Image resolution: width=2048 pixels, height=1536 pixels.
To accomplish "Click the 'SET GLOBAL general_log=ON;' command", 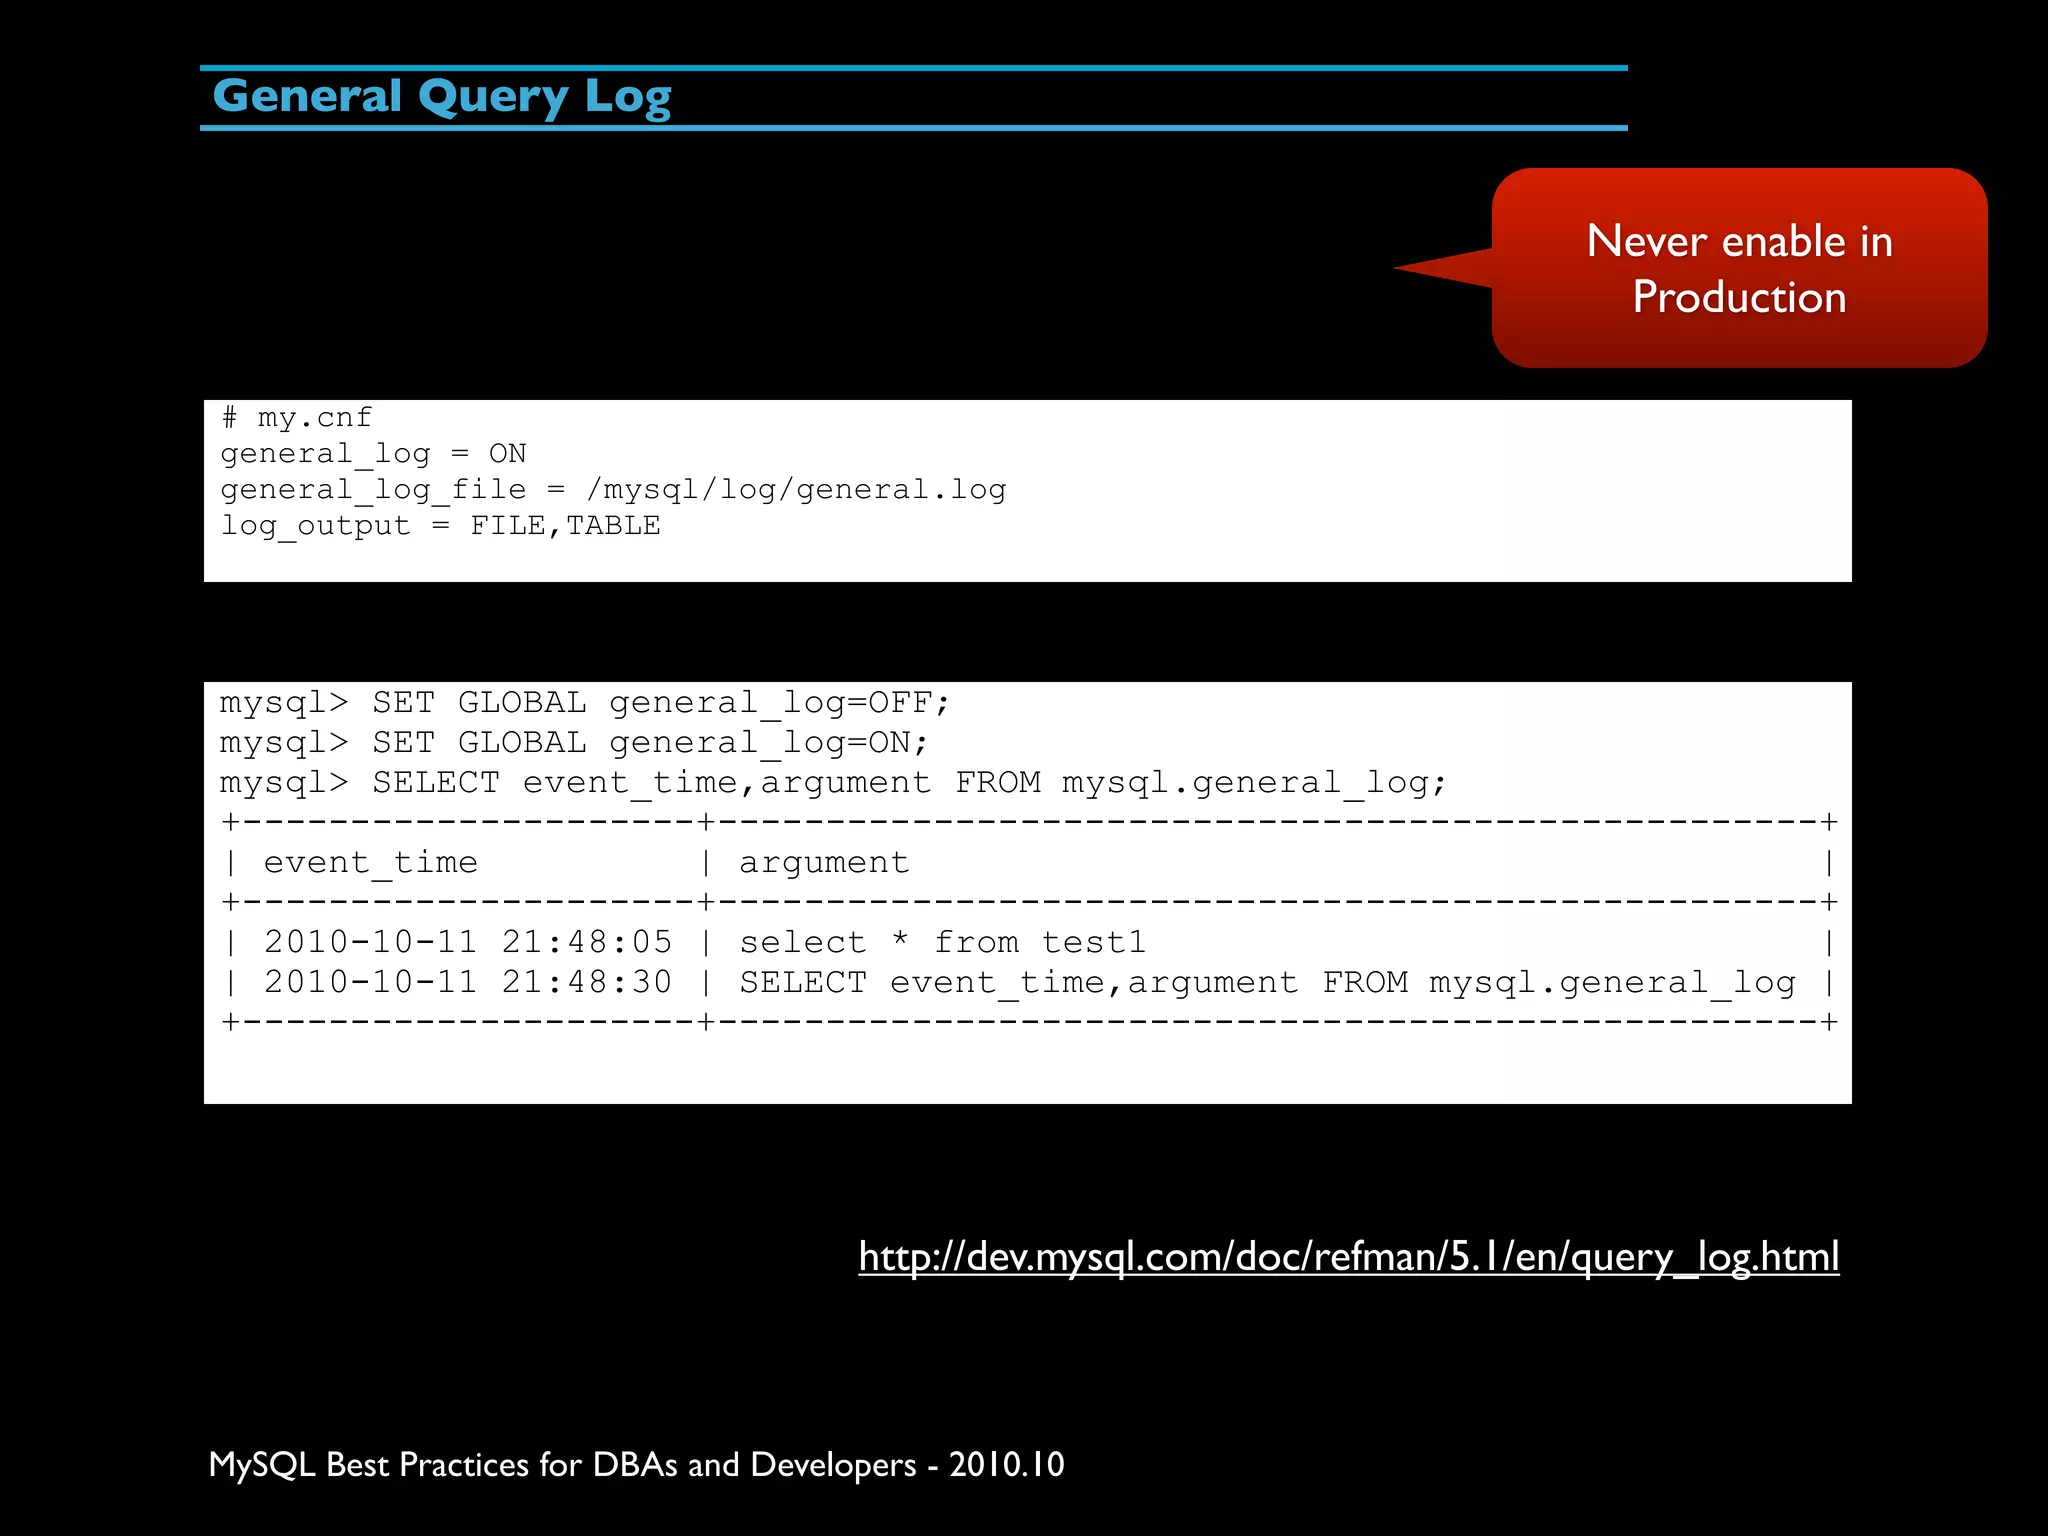I will [x=650, y=743].
